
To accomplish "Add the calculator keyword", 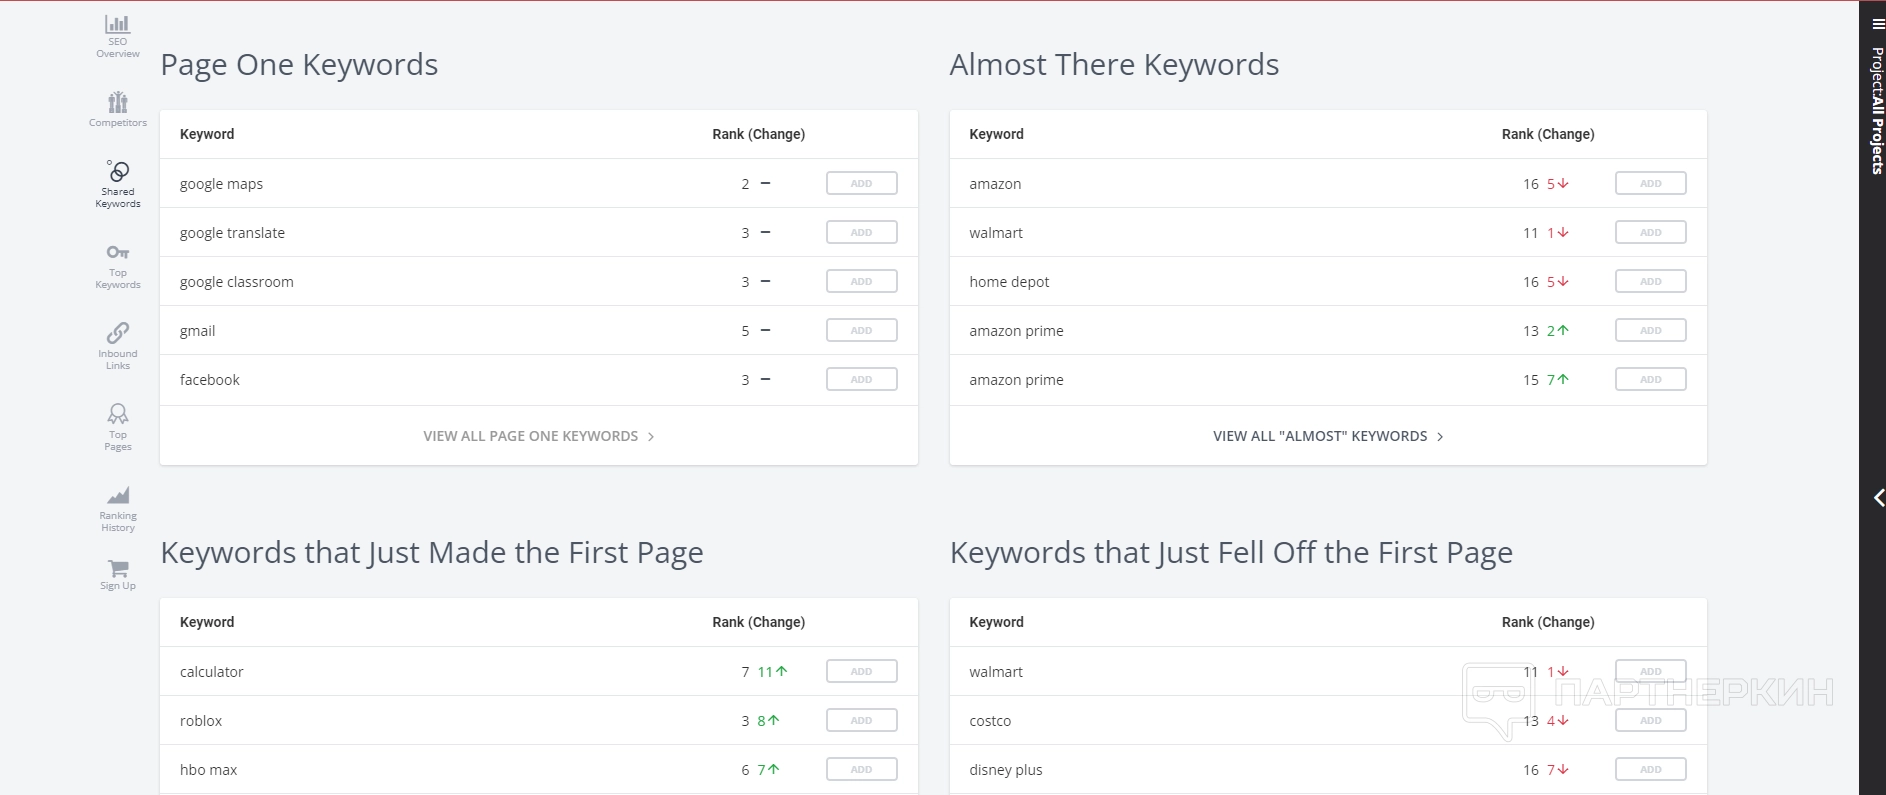I will 861,672.
